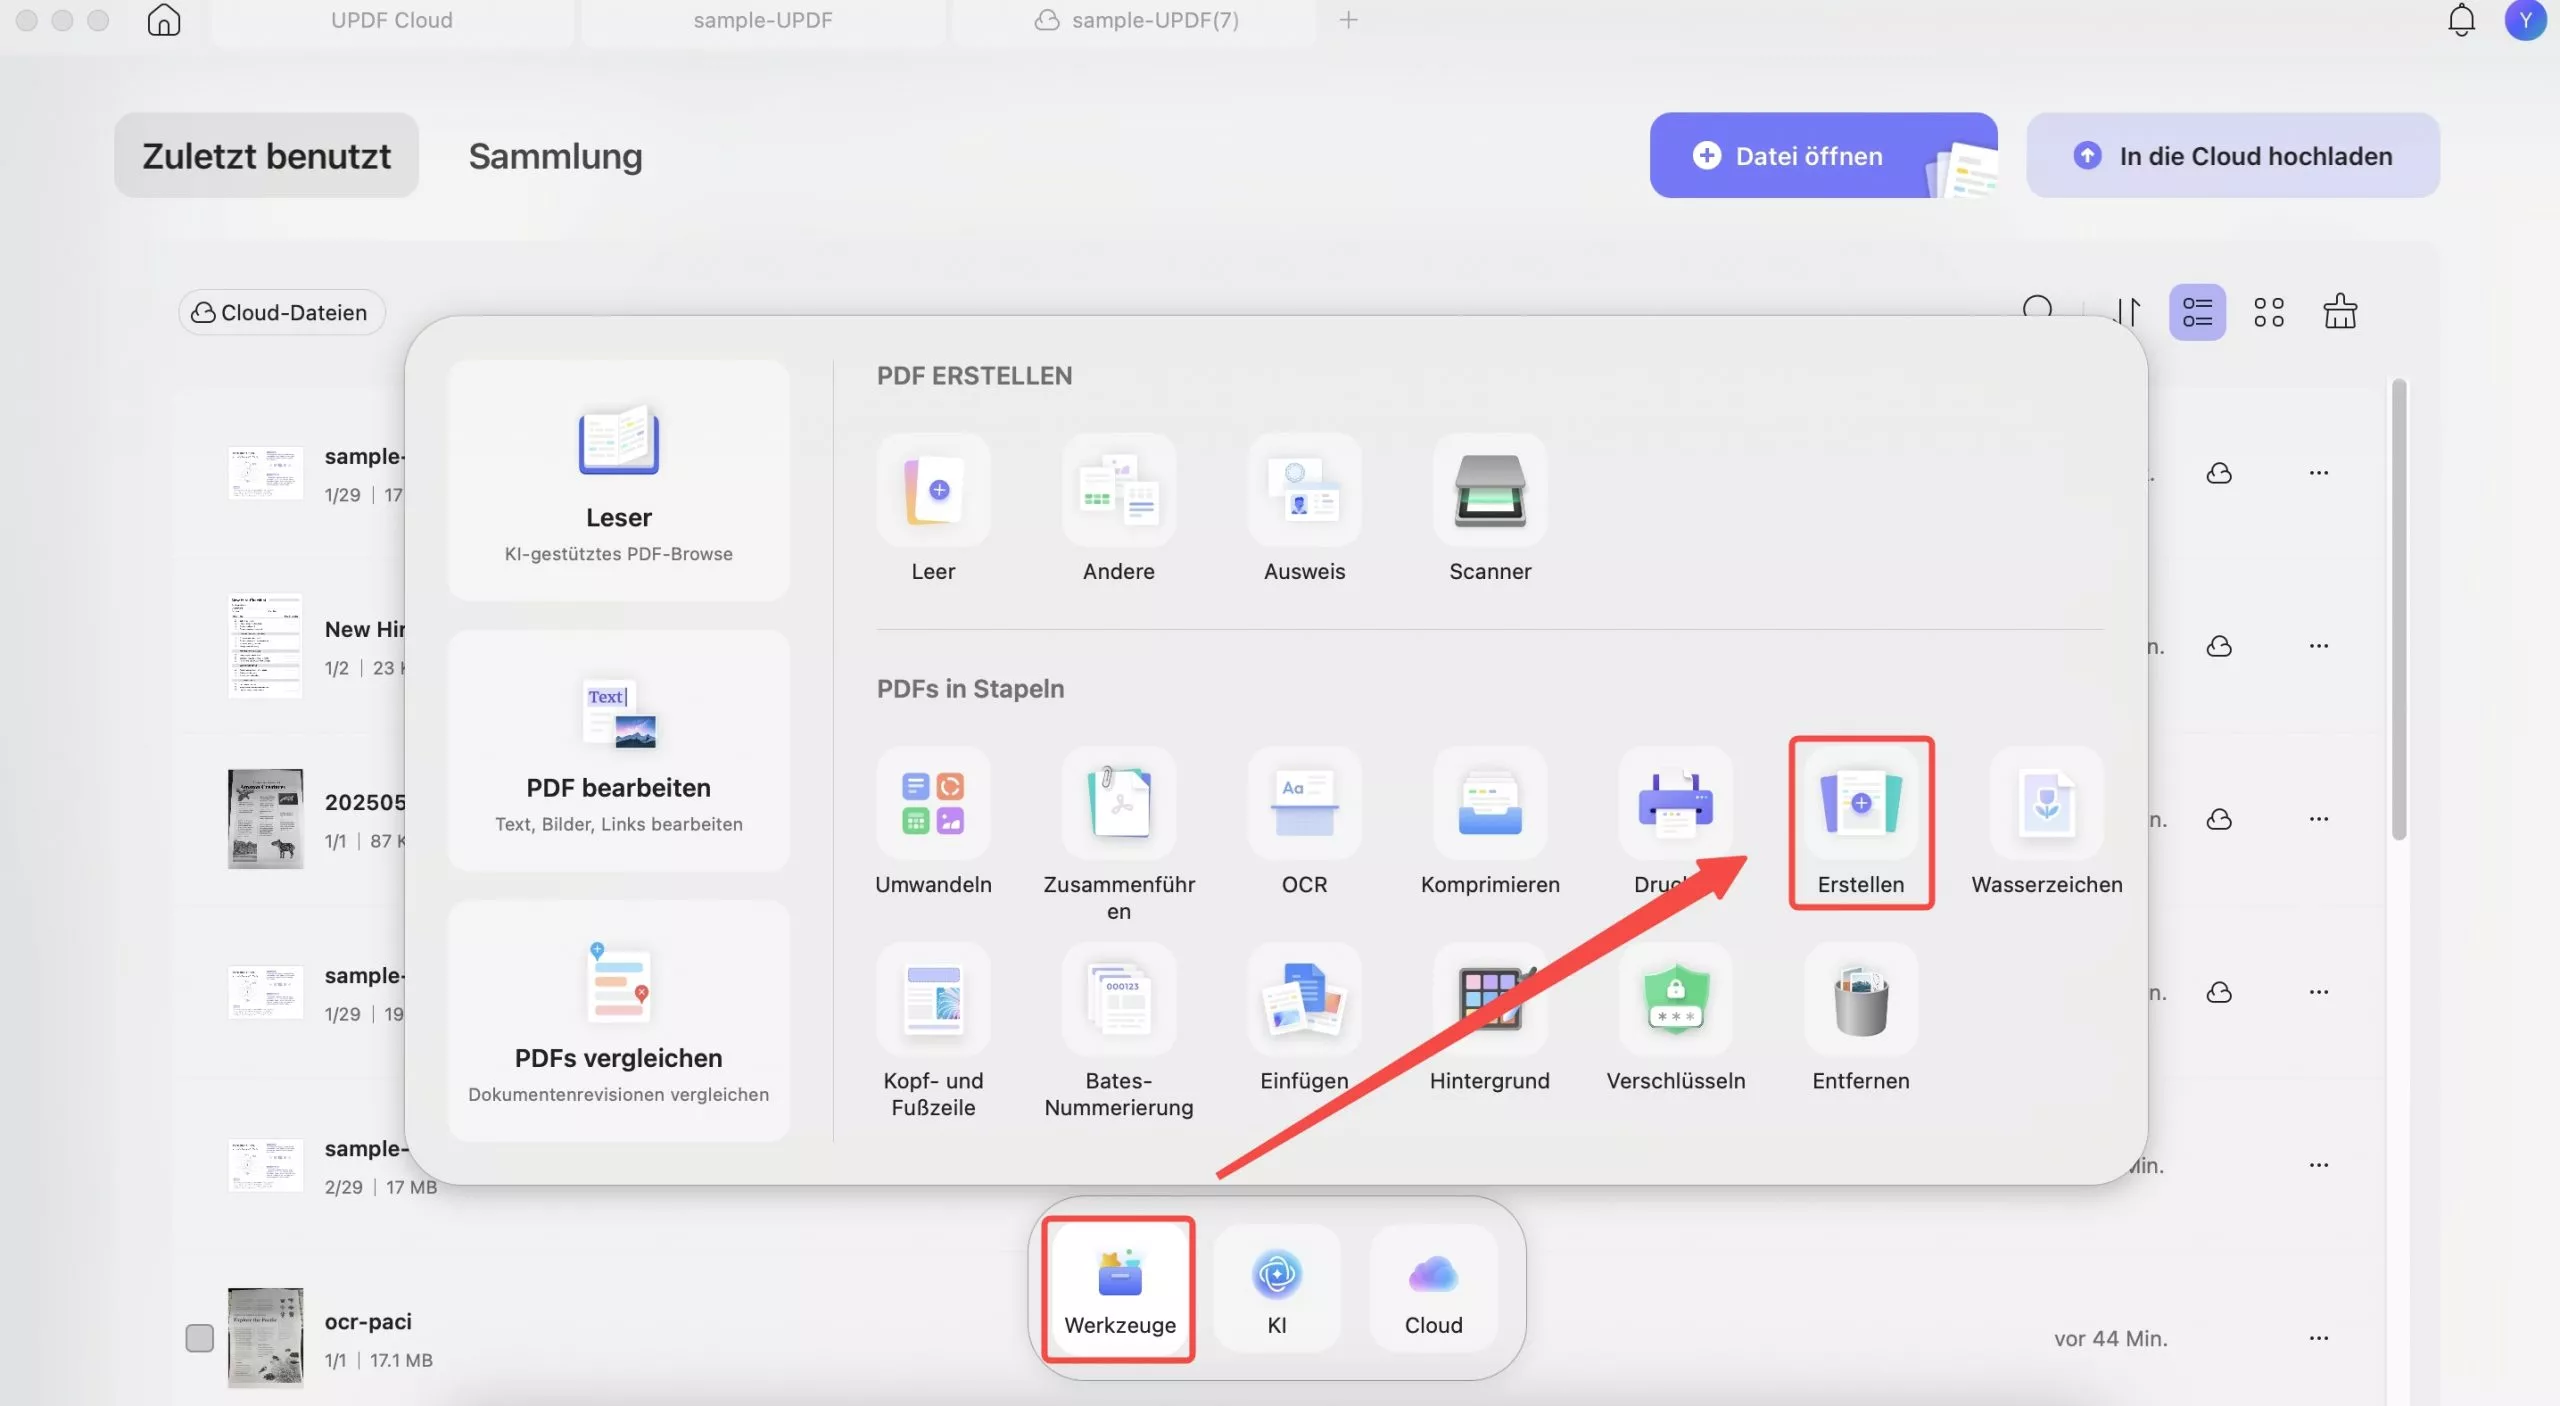Select the Komprimieren batch tool

click(1489, 805)
